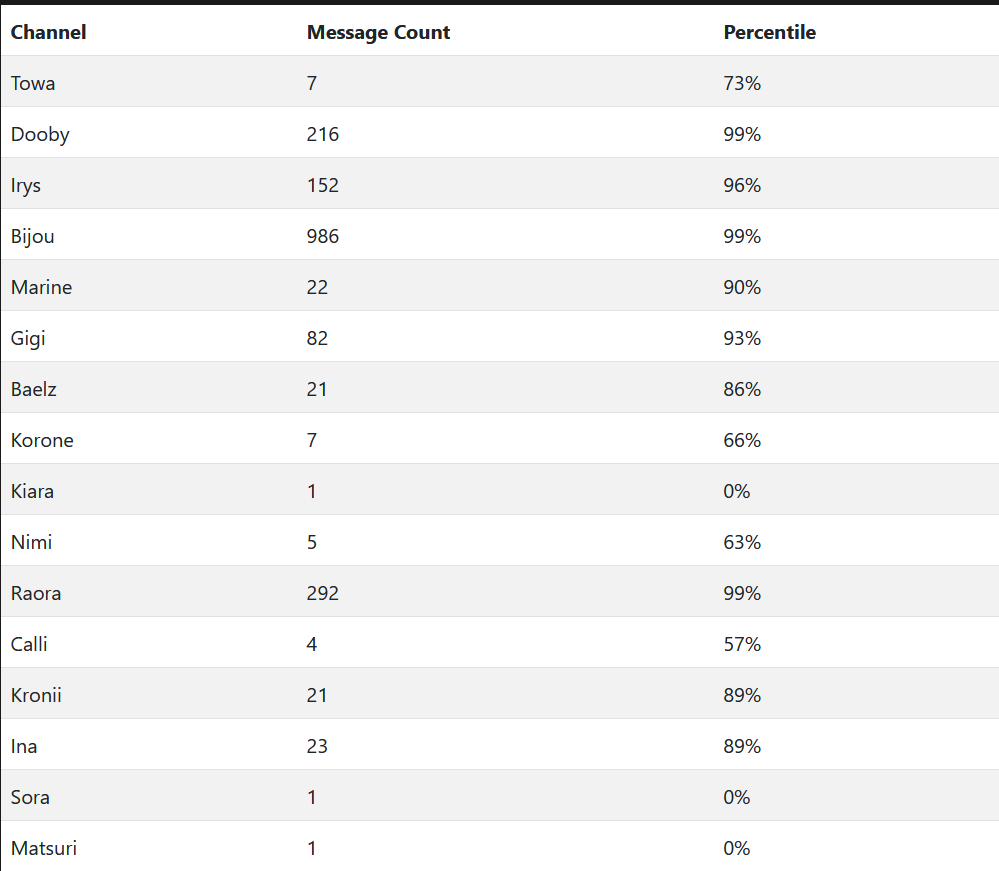Click Ina's message count of 23

click(317, 746)
